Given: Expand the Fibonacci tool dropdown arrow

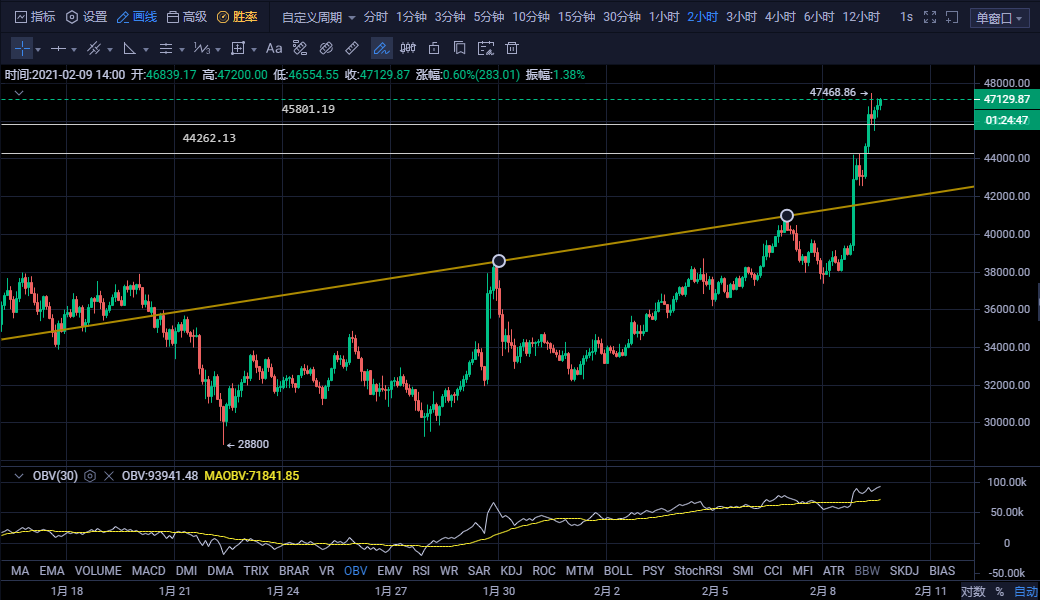Looking at the screenshot, I should click(x=182, y=50).
